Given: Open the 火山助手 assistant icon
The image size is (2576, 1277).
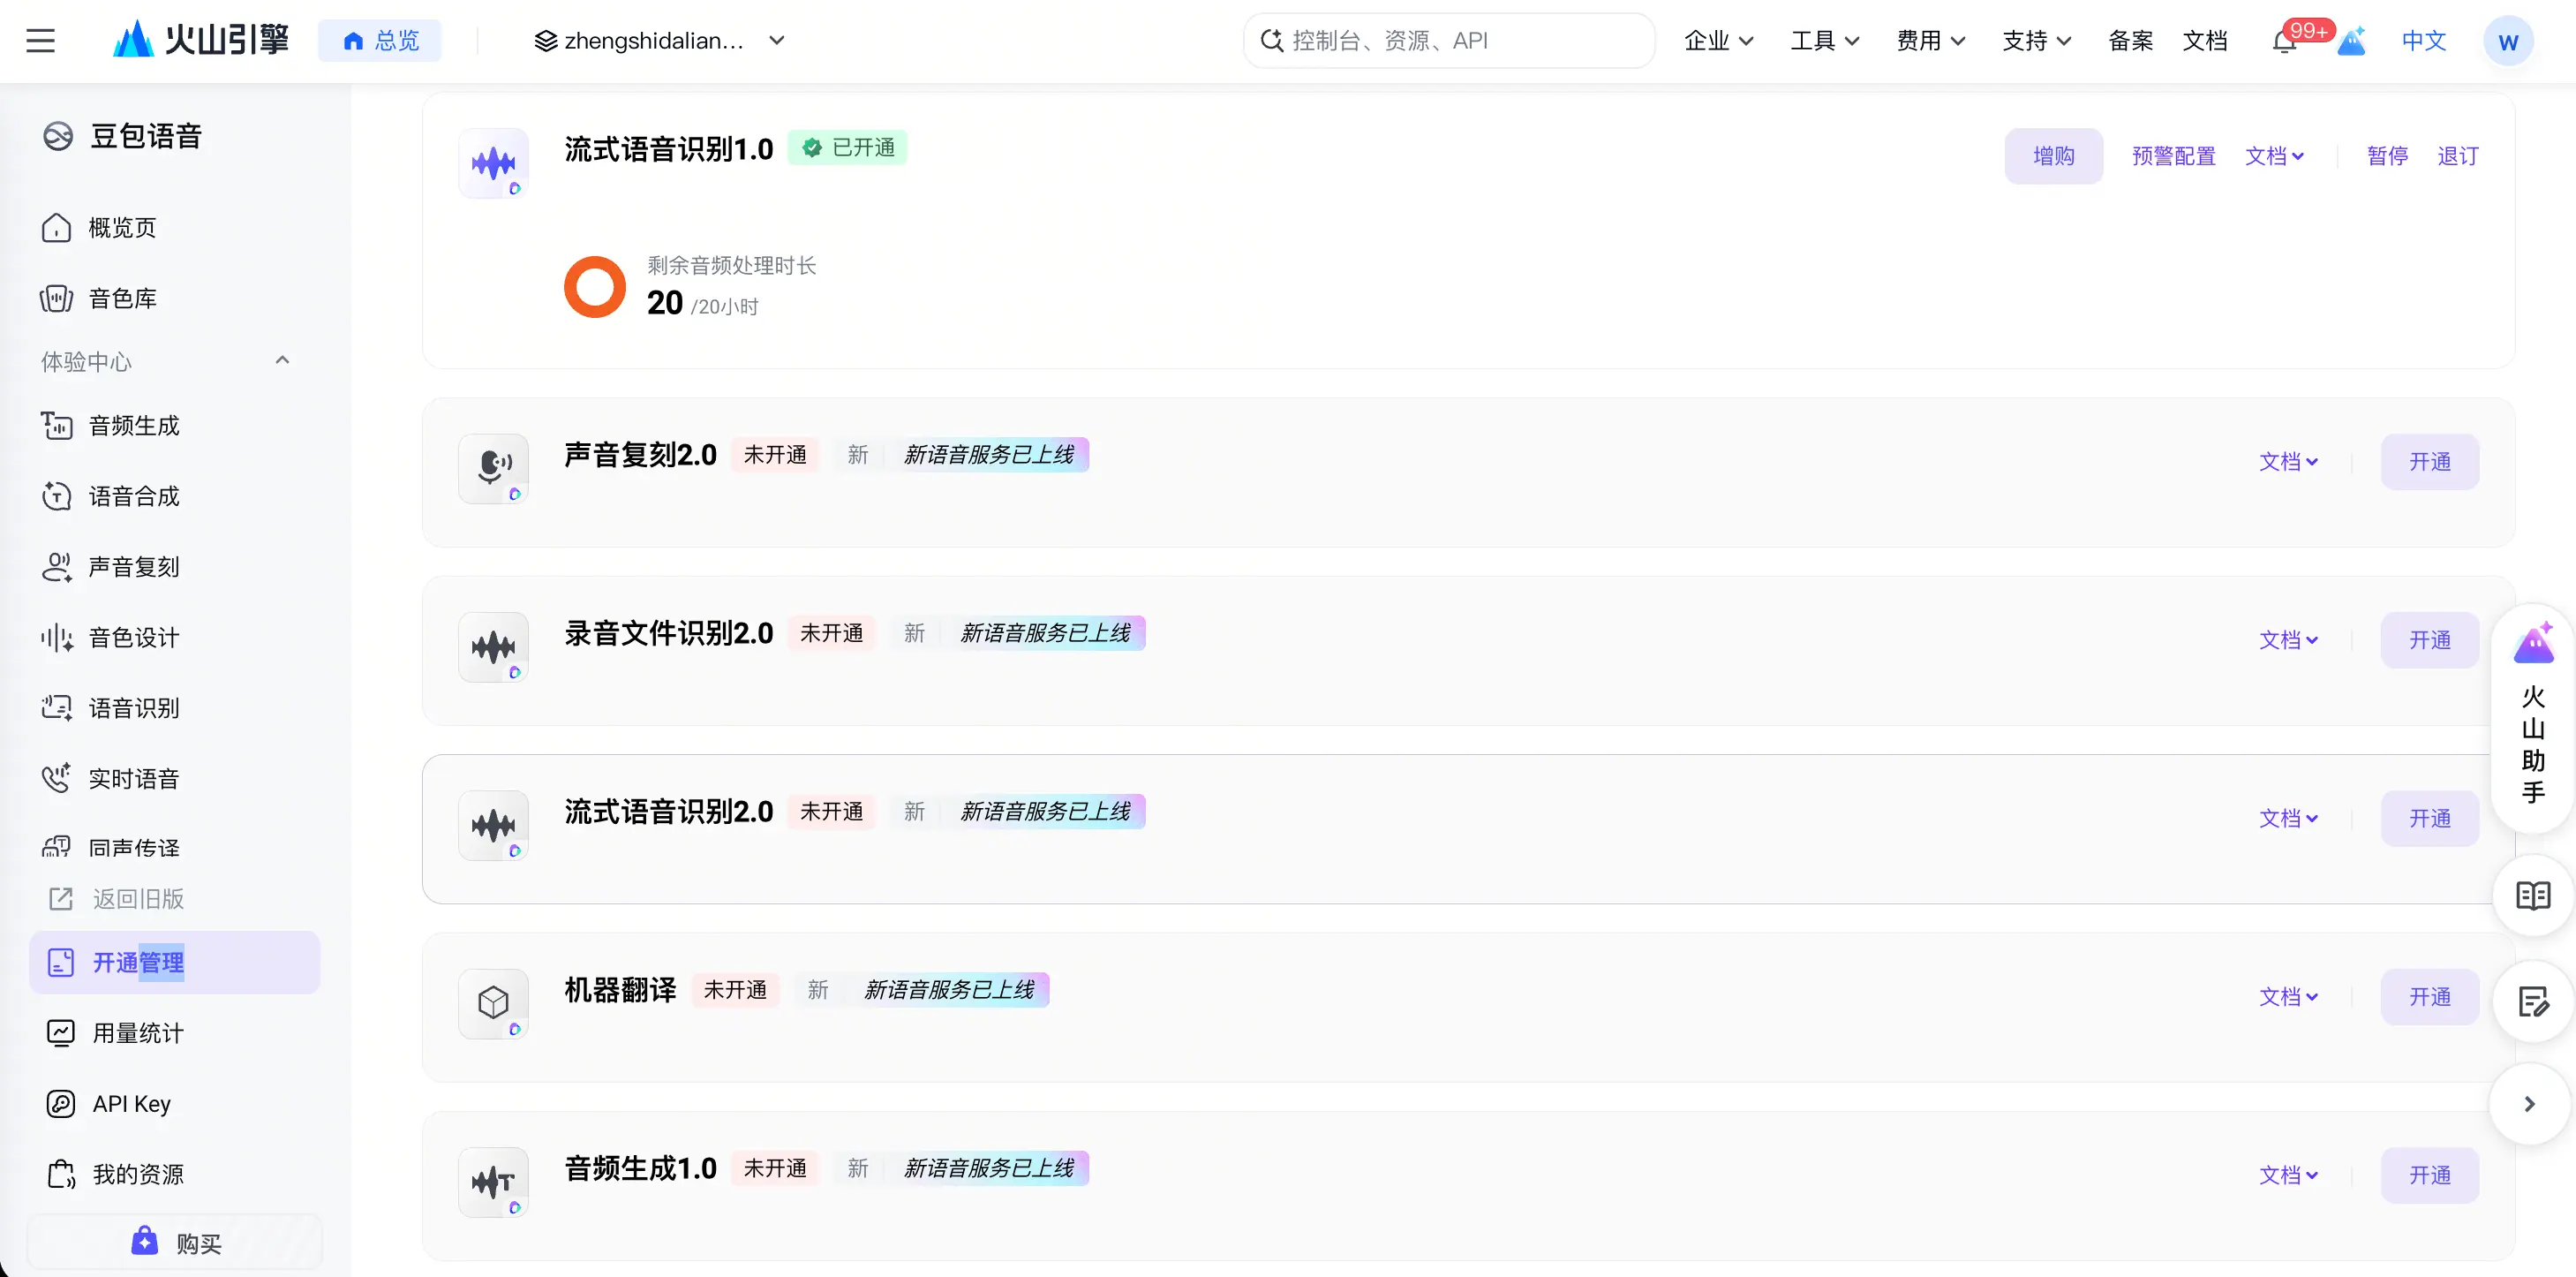Looking at the screenshot, I should pyautogui.click(x=2533, y=717).
